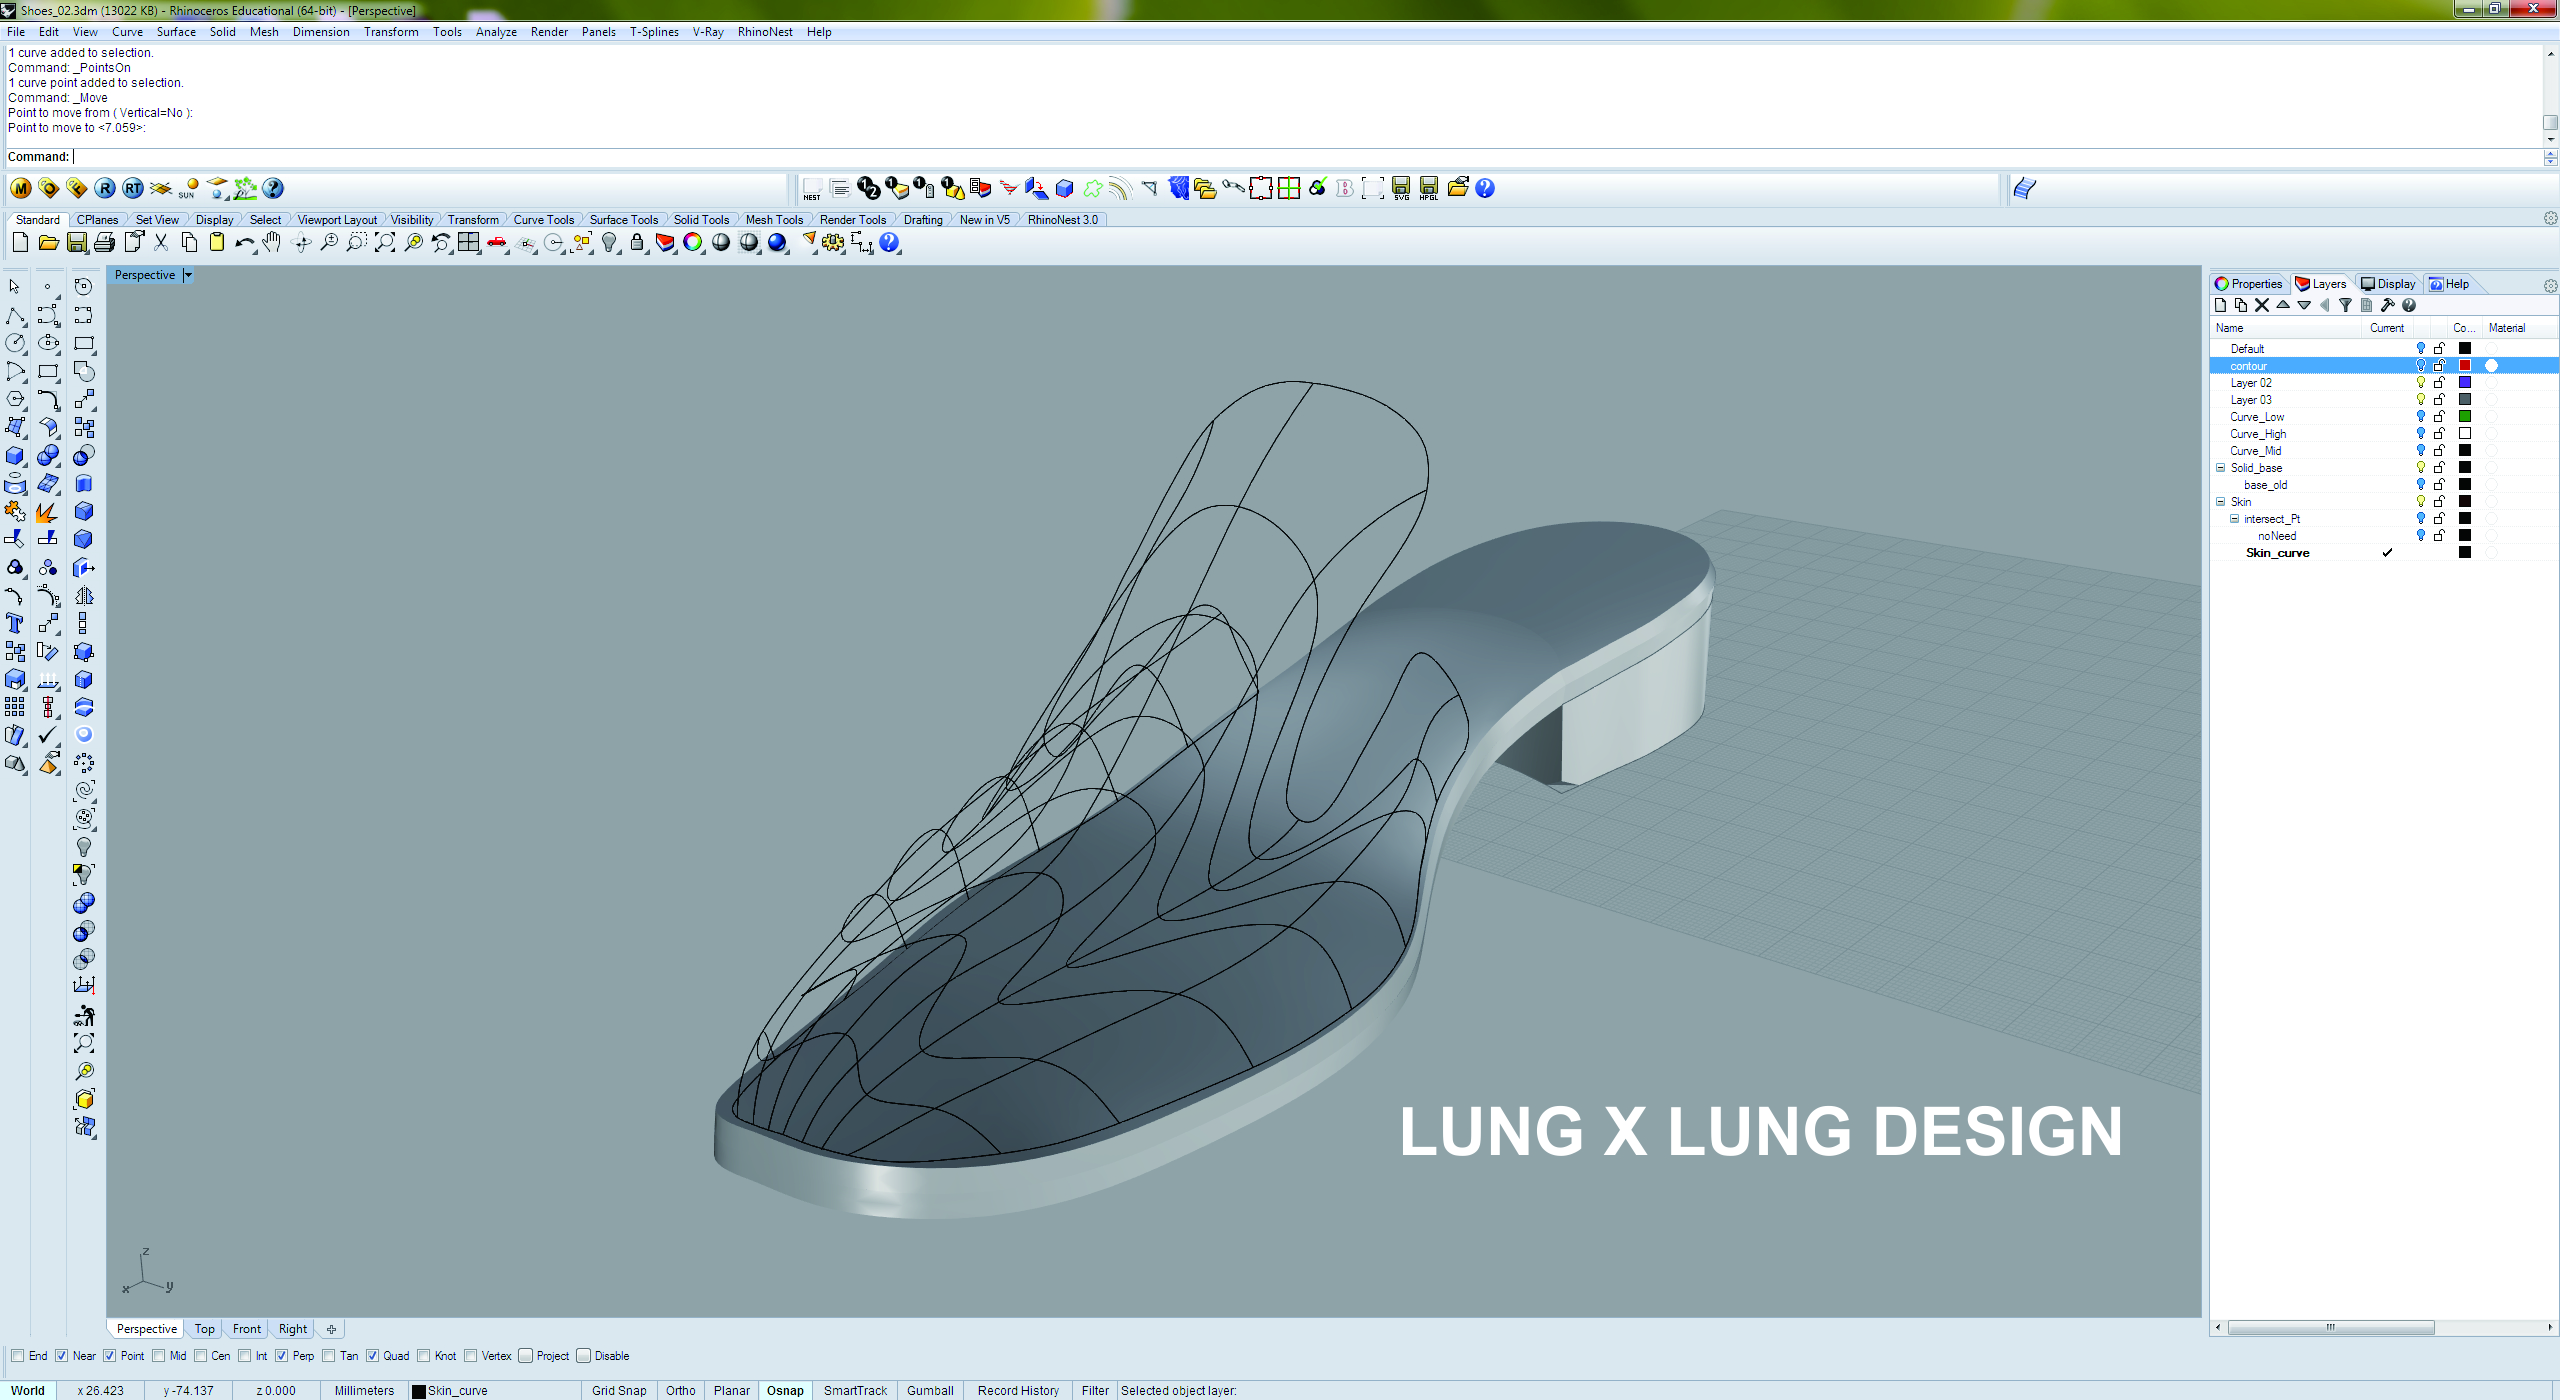Screen dimensions: 2560x1400
Task: Open a file with folder icon
Action: [x=48, y=243]
